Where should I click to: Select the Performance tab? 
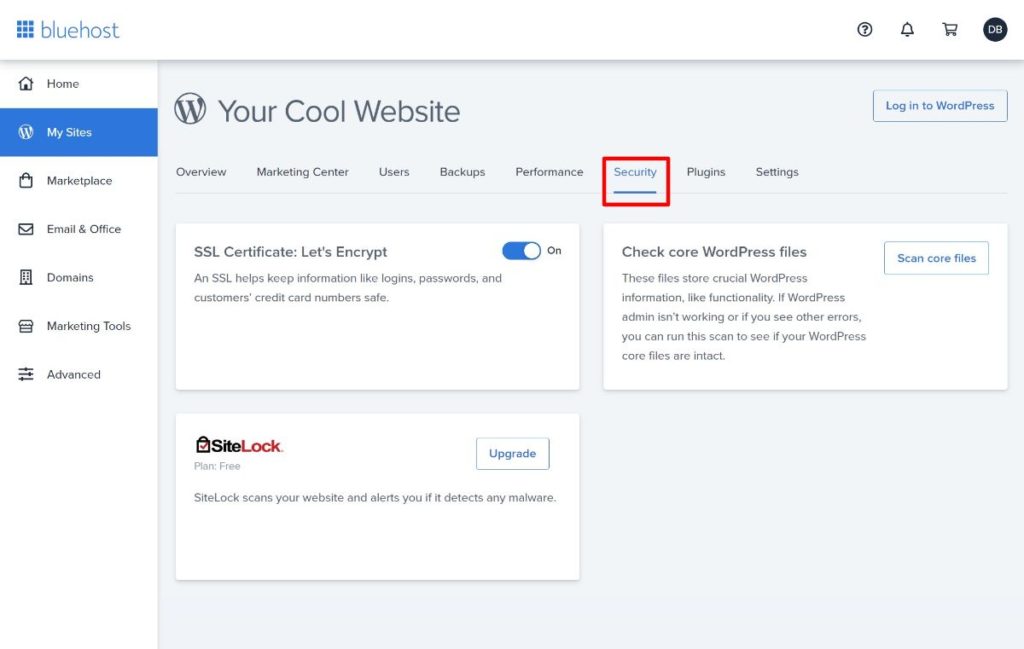point(548,172)
